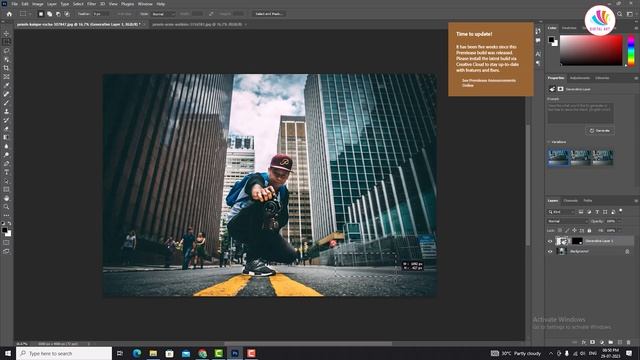Screen dimensions: 640x360
Task: Select the Zoom tool
Action: pyautogui.click(x=6, y=207)
